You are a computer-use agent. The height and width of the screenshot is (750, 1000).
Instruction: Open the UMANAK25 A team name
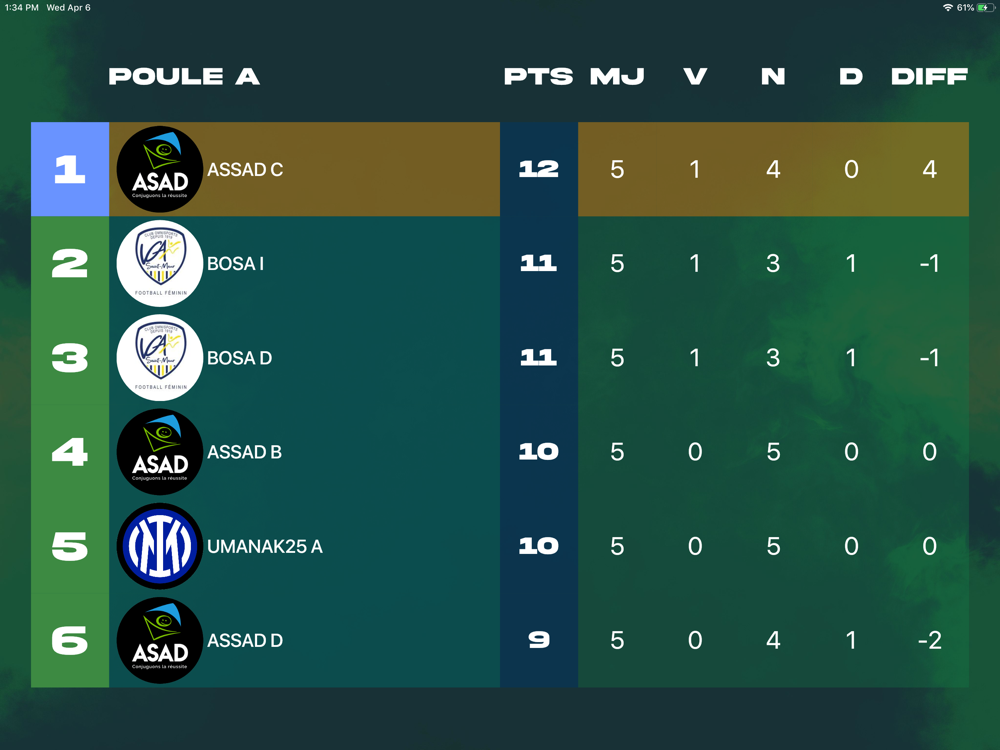pyautogui.click(x=265, y=547)
